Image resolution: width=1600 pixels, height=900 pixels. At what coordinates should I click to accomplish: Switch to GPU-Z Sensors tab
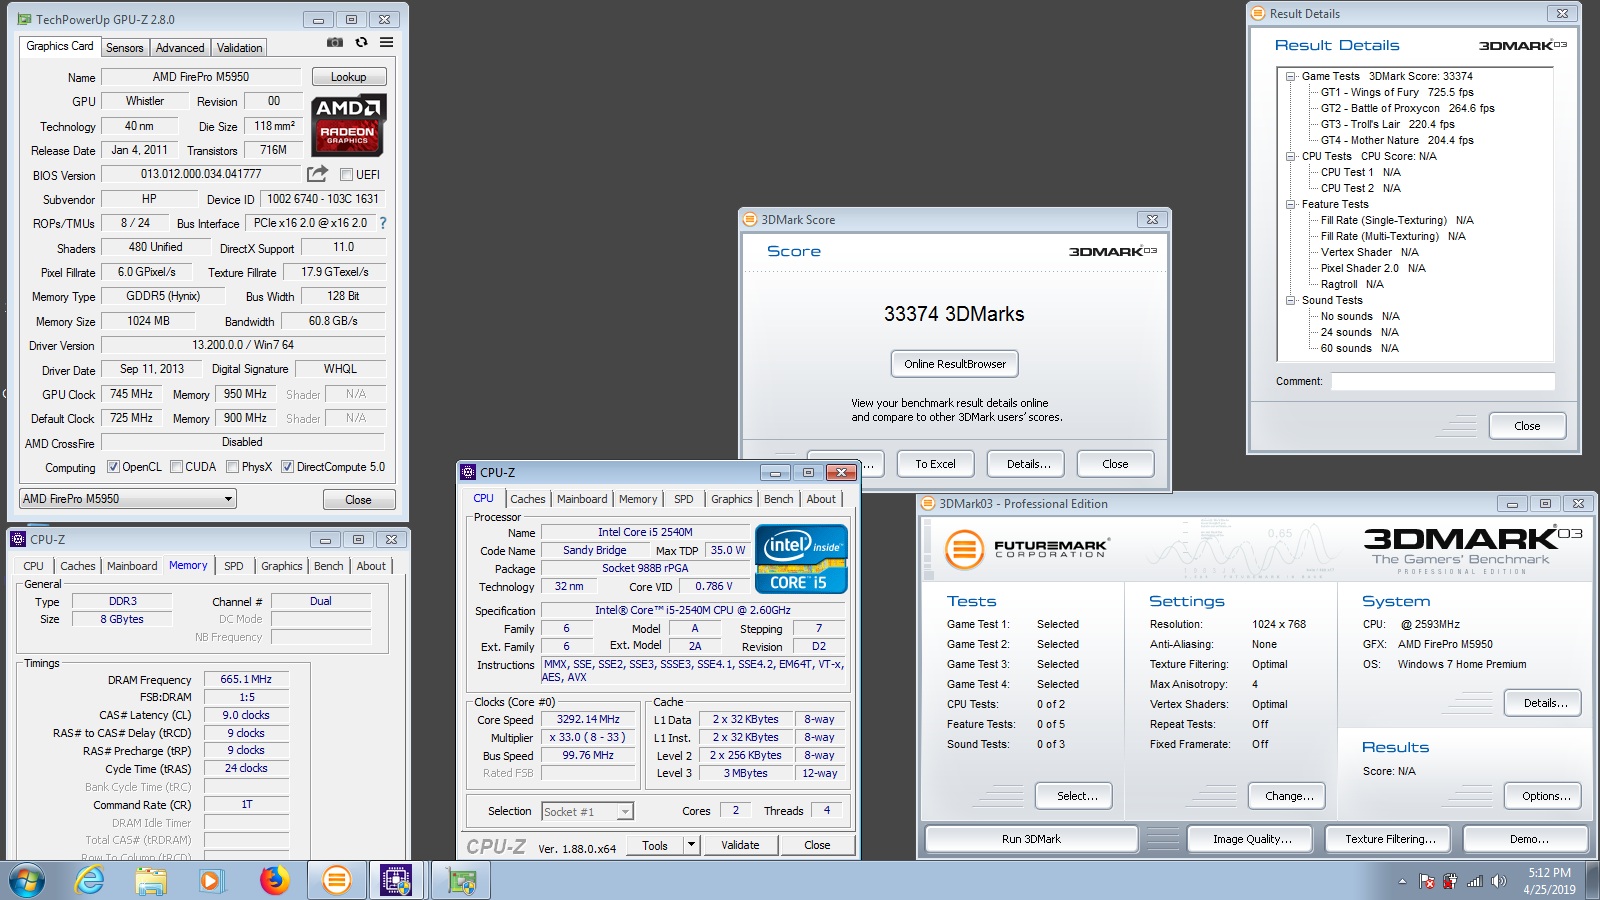pos(125,47)
